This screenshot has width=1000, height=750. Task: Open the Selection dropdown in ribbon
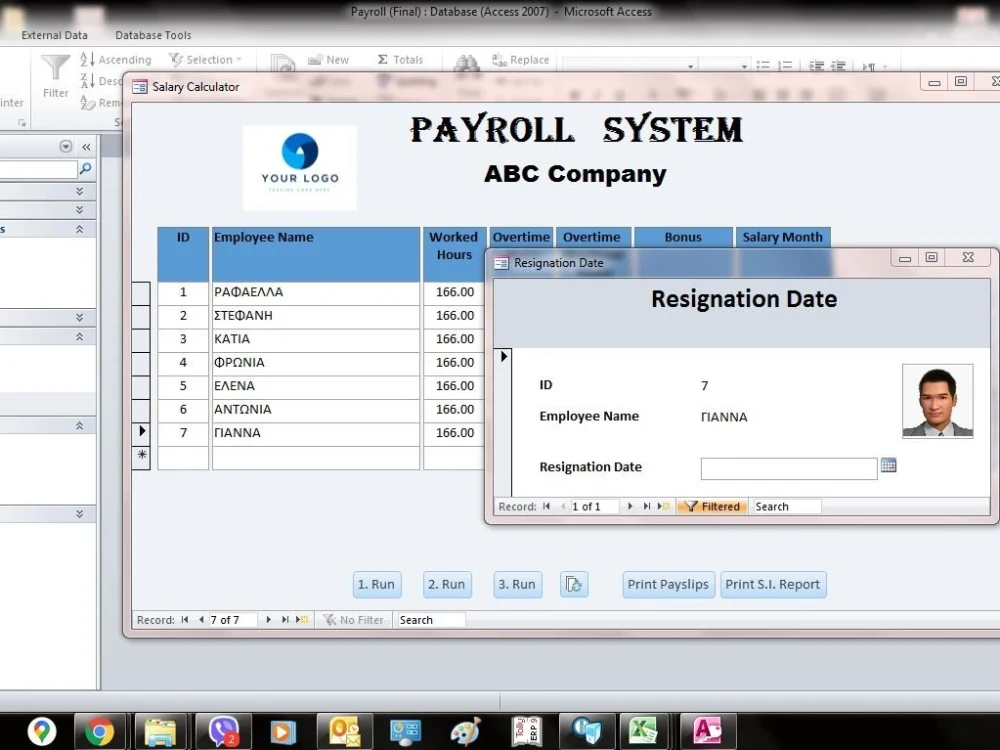click(x=206, y=59)
